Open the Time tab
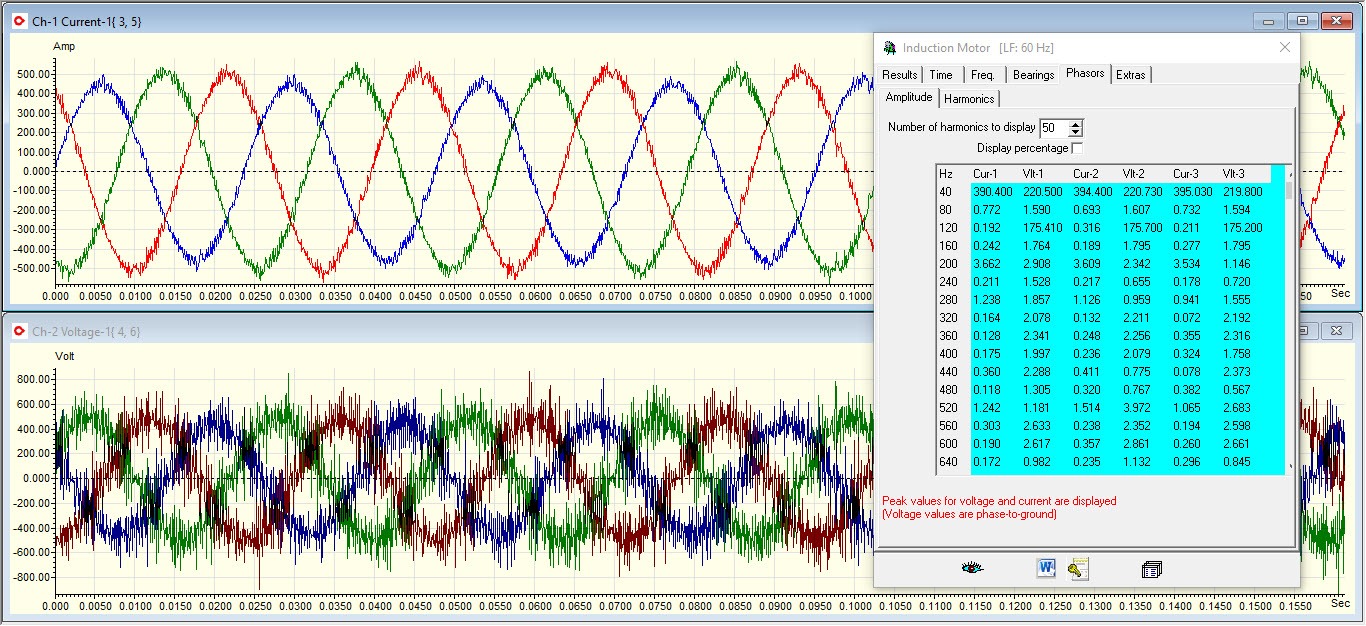 (x=941, y=75)
